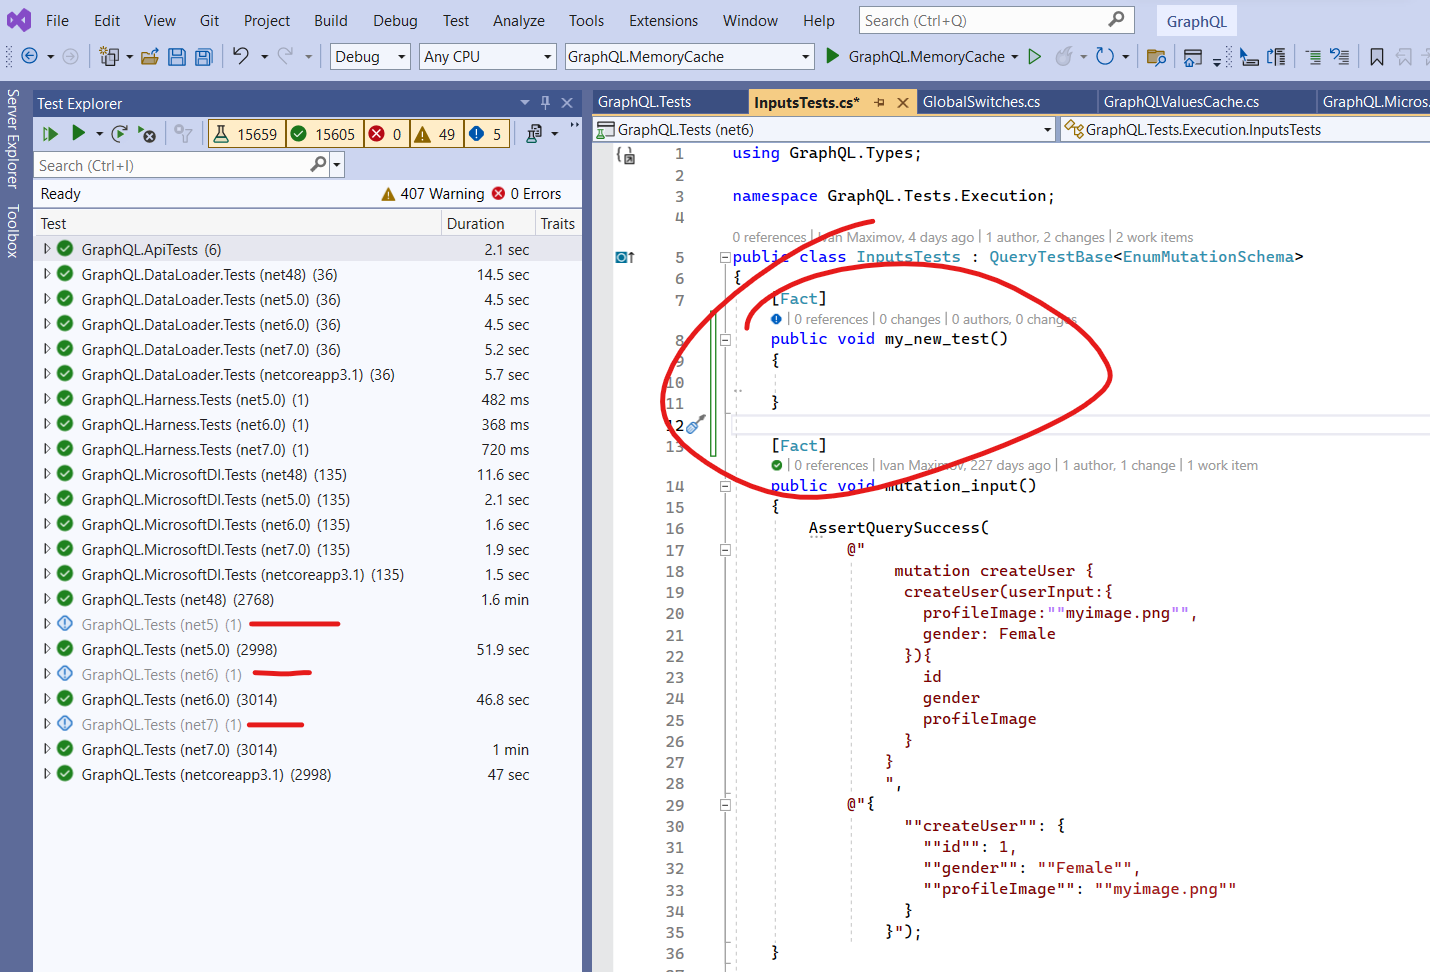Click Cancel test run icon in Test Explorer

point(147,133)
